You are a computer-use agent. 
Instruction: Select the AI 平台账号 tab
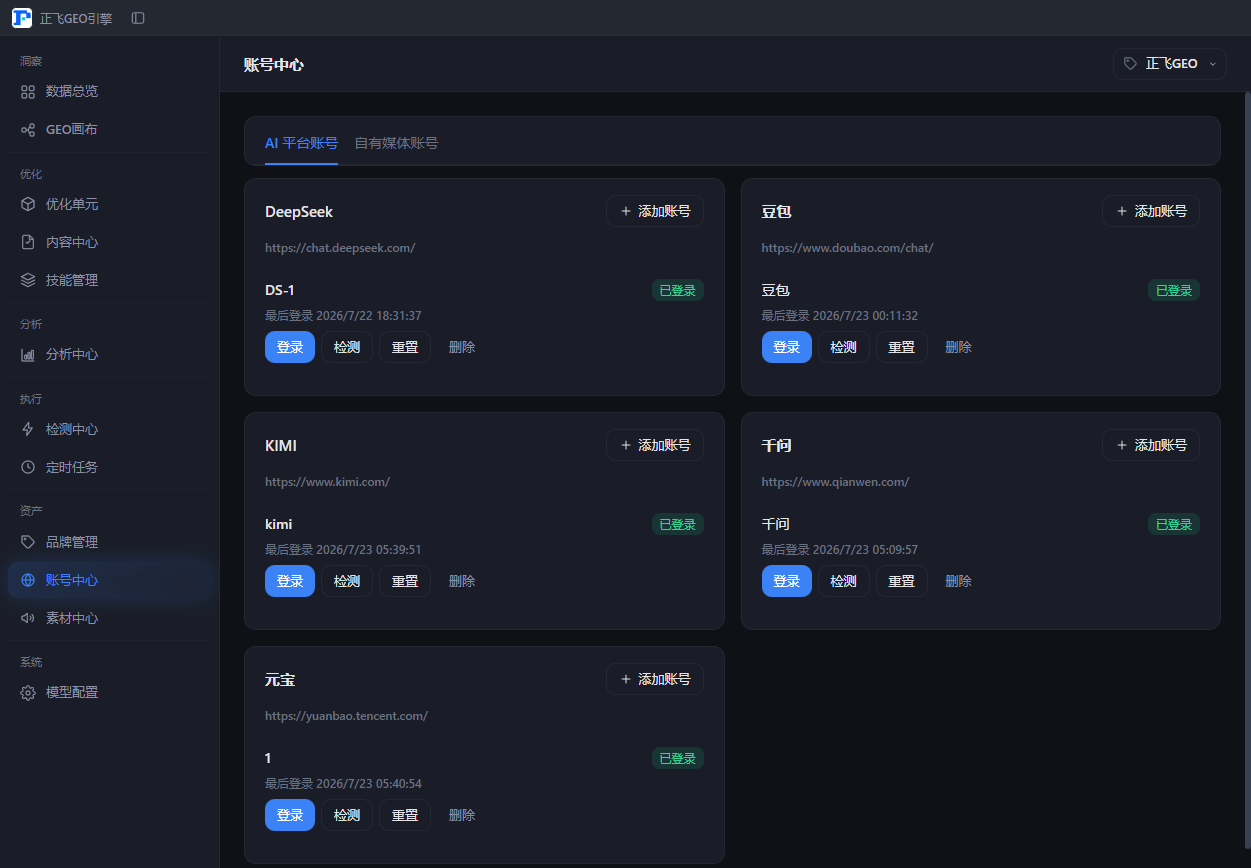pyautogui.click(x=301, y=143)
